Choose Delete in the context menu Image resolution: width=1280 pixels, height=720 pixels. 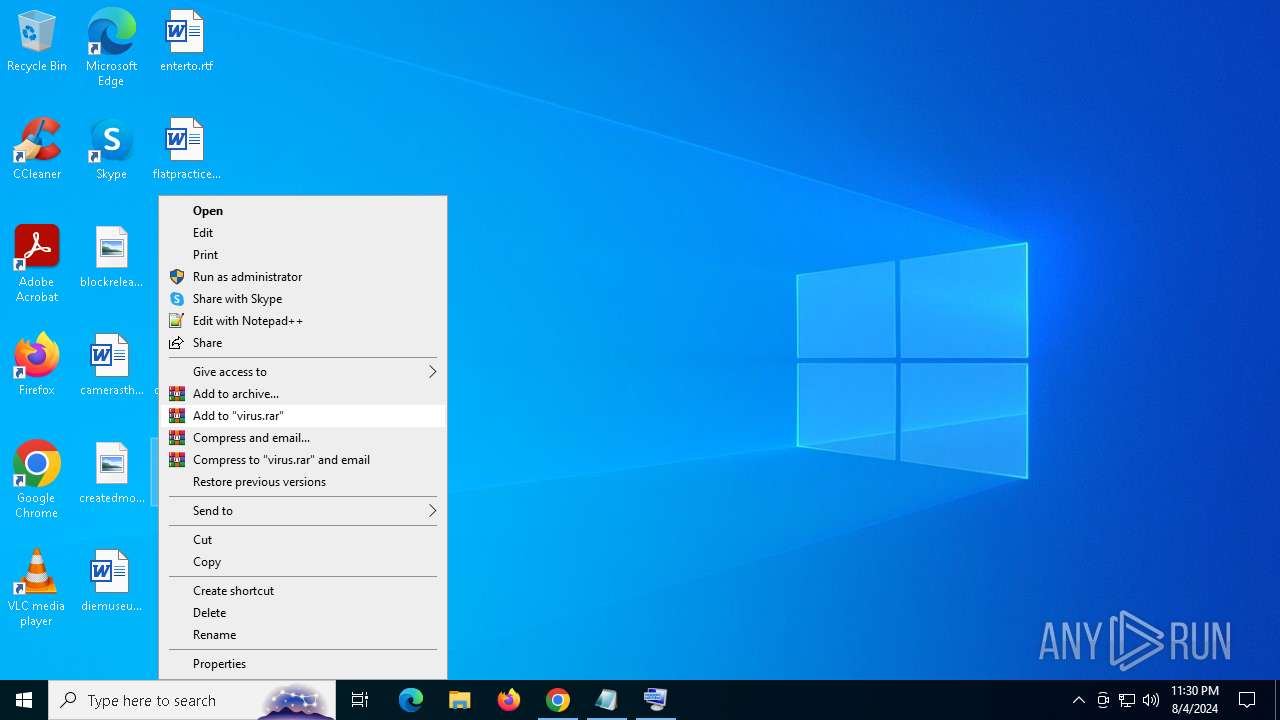pos(303,612)
